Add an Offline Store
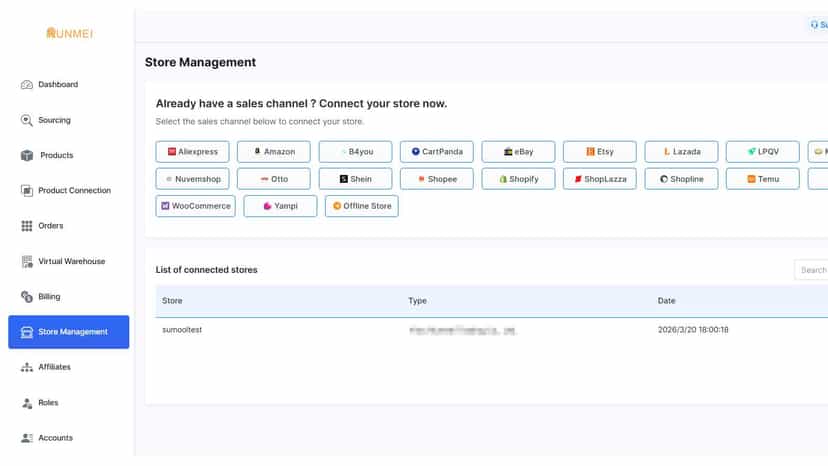Screen dimensions: 828x466 (x=362, y=206)
